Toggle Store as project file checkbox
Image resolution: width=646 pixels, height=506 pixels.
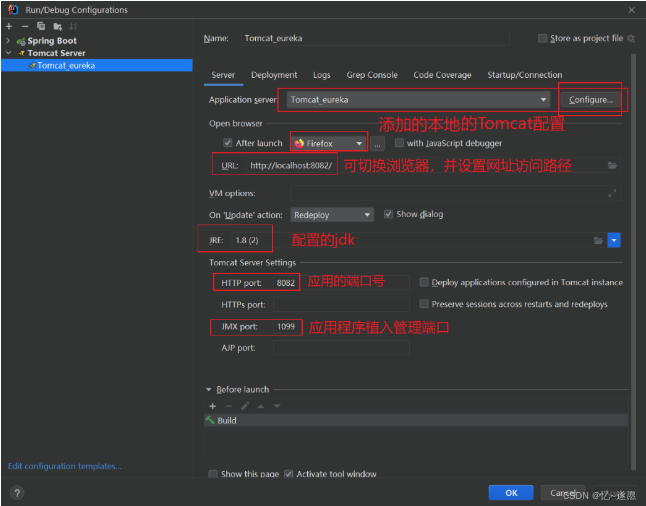543,38
